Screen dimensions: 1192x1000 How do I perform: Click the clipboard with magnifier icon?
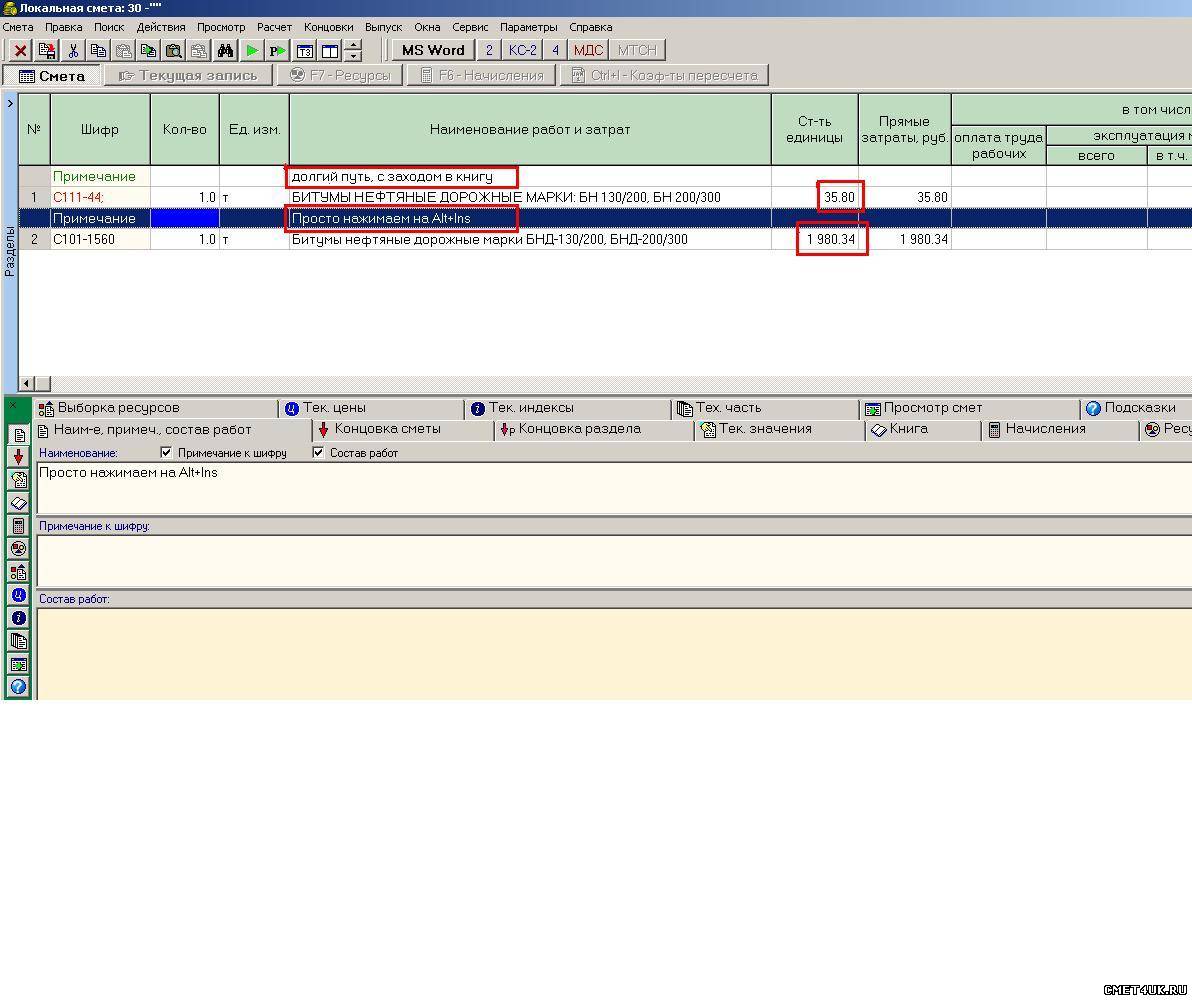[174, 51]
